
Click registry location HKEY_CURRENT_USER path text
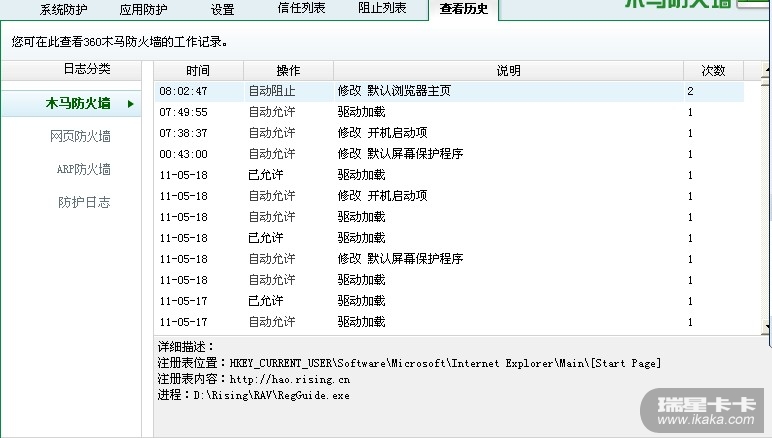445,363
